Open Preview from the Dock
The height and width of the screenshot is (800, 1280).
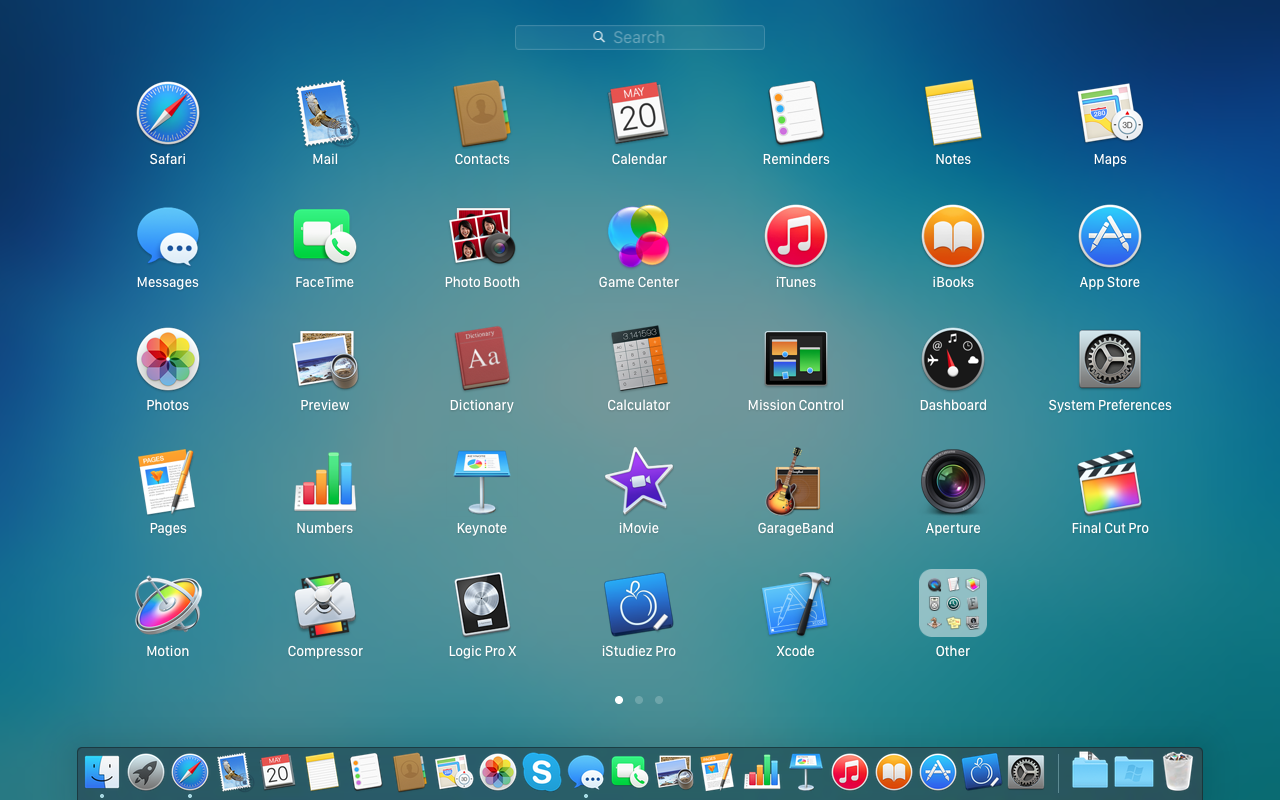[674, 772]
